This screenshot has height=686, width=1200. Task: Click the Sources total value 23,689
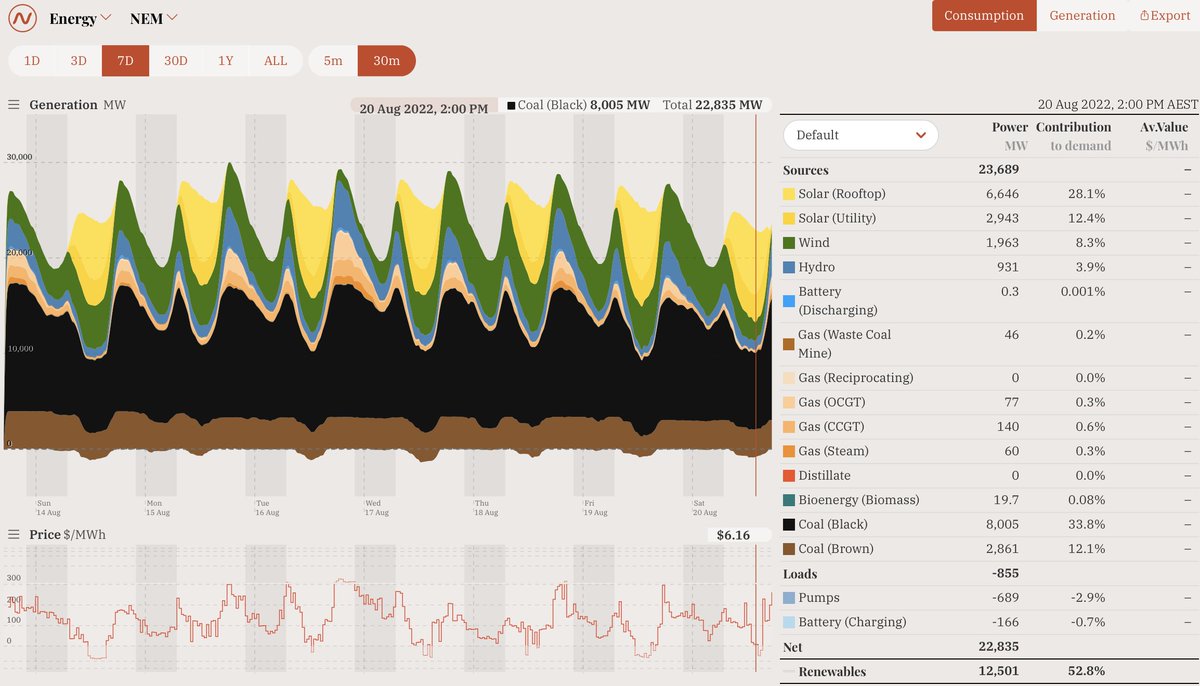pyautogui.click(x=998, y=170)
